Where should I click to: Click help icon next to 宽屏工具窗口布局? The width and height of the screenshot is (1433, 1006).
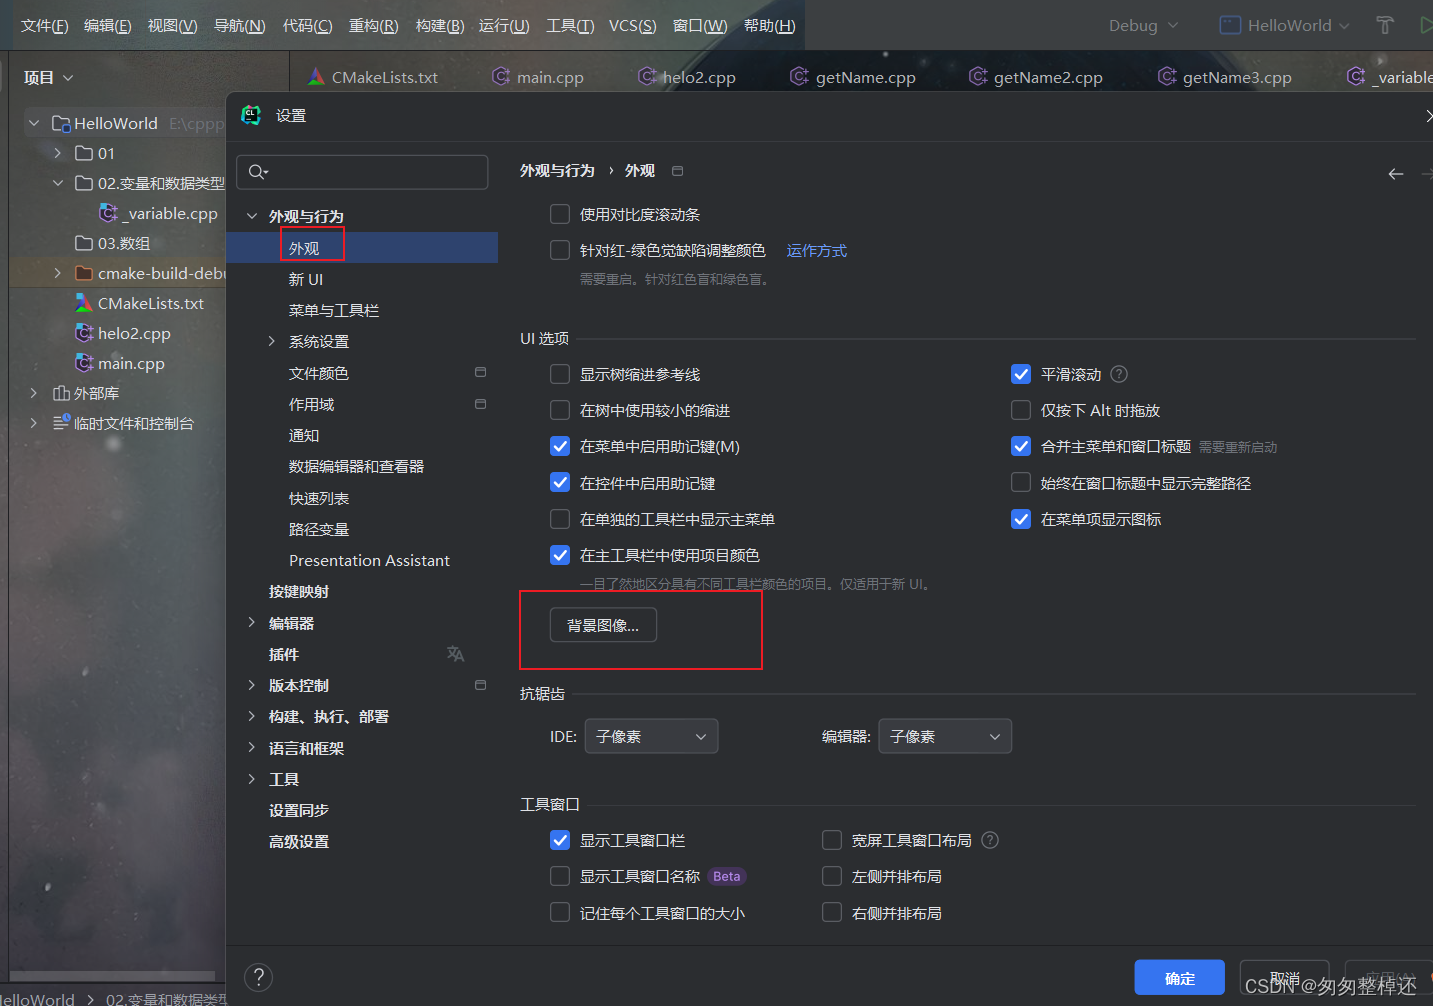pos(990,840)
